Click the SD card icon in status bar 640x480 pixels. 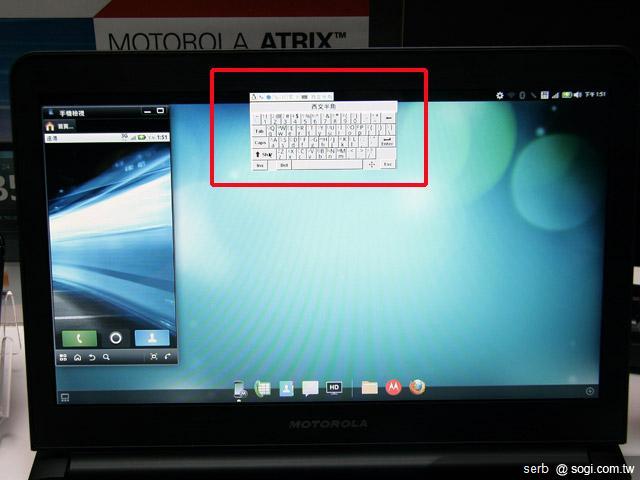point(544,95)
